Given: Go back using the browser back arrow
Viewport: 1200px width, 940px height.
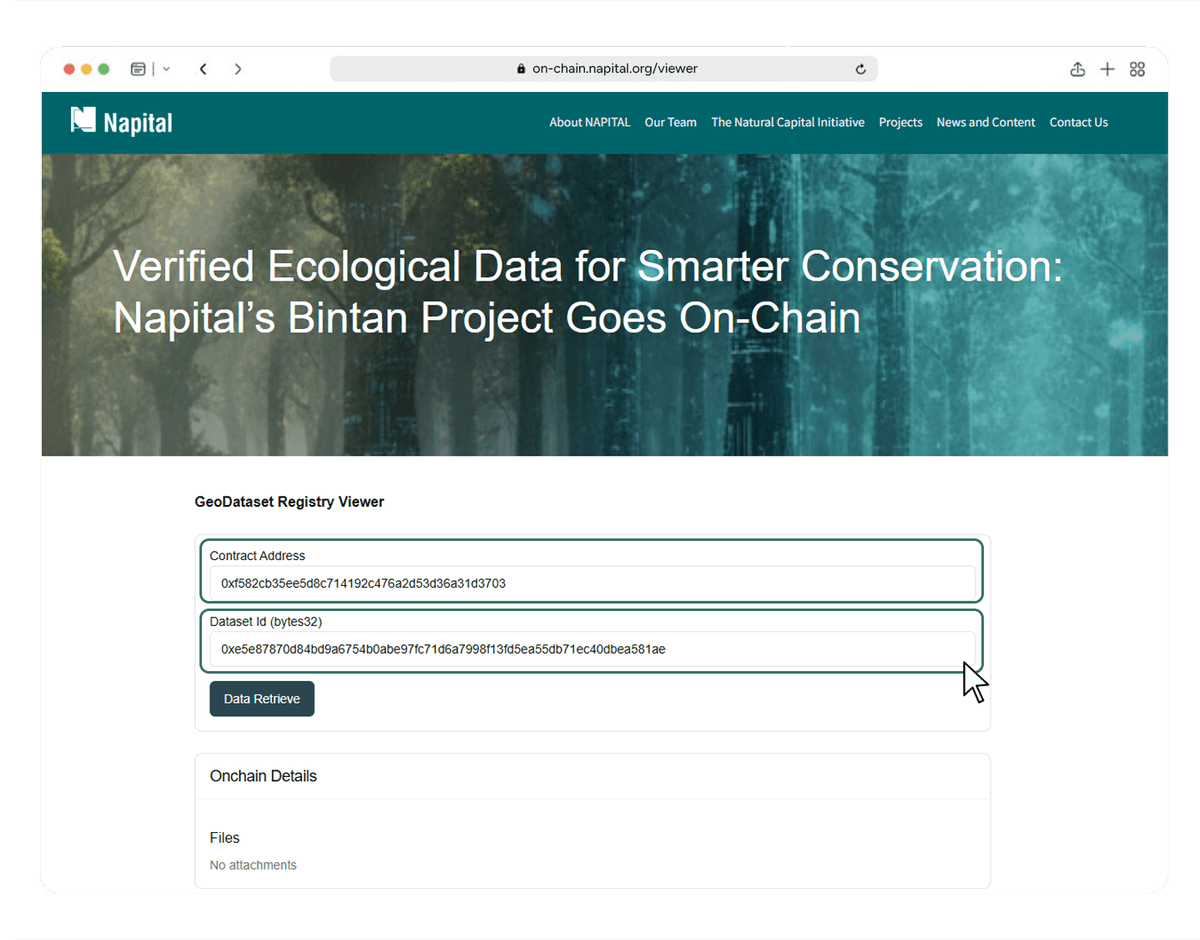Looking at the screenshot, I should (203, 69).
